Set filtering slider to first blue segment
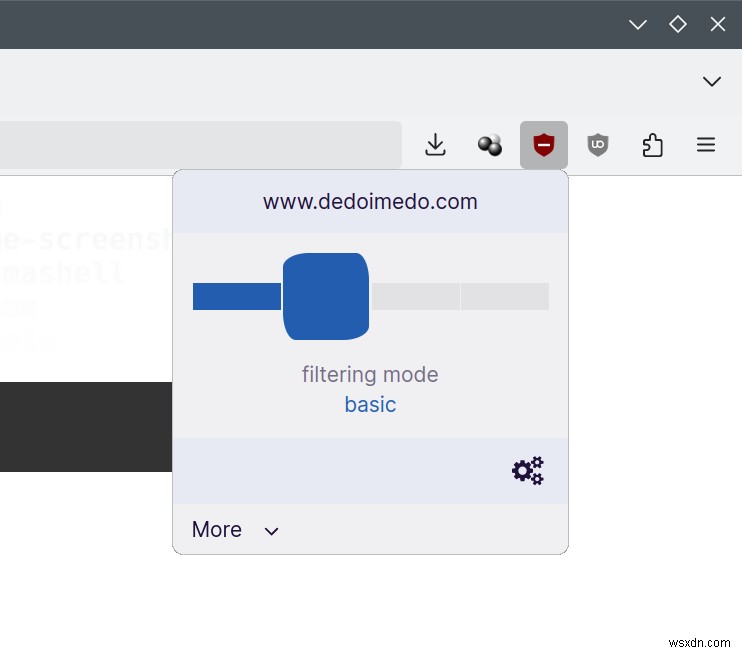This screenshot has width=742, height=653. (237, 297)
